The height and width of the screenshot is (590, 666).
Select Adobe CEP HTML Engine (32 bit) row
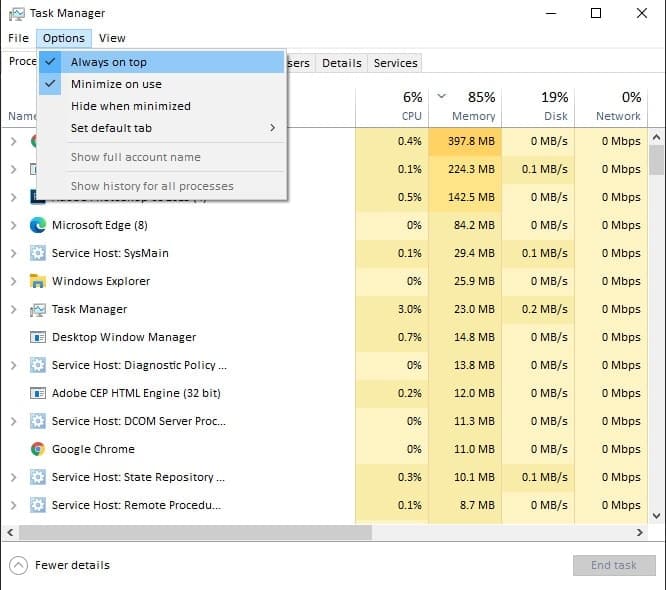point(136,393)
